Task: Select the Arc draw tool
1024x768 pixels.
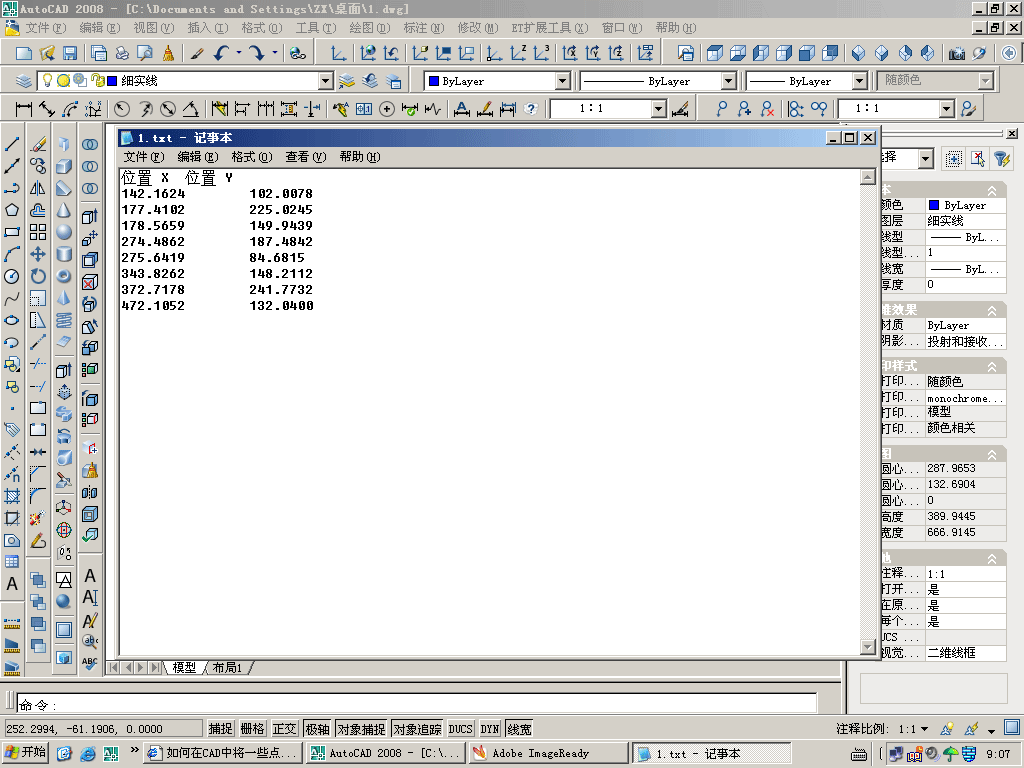Action: (x=12, y=254)
